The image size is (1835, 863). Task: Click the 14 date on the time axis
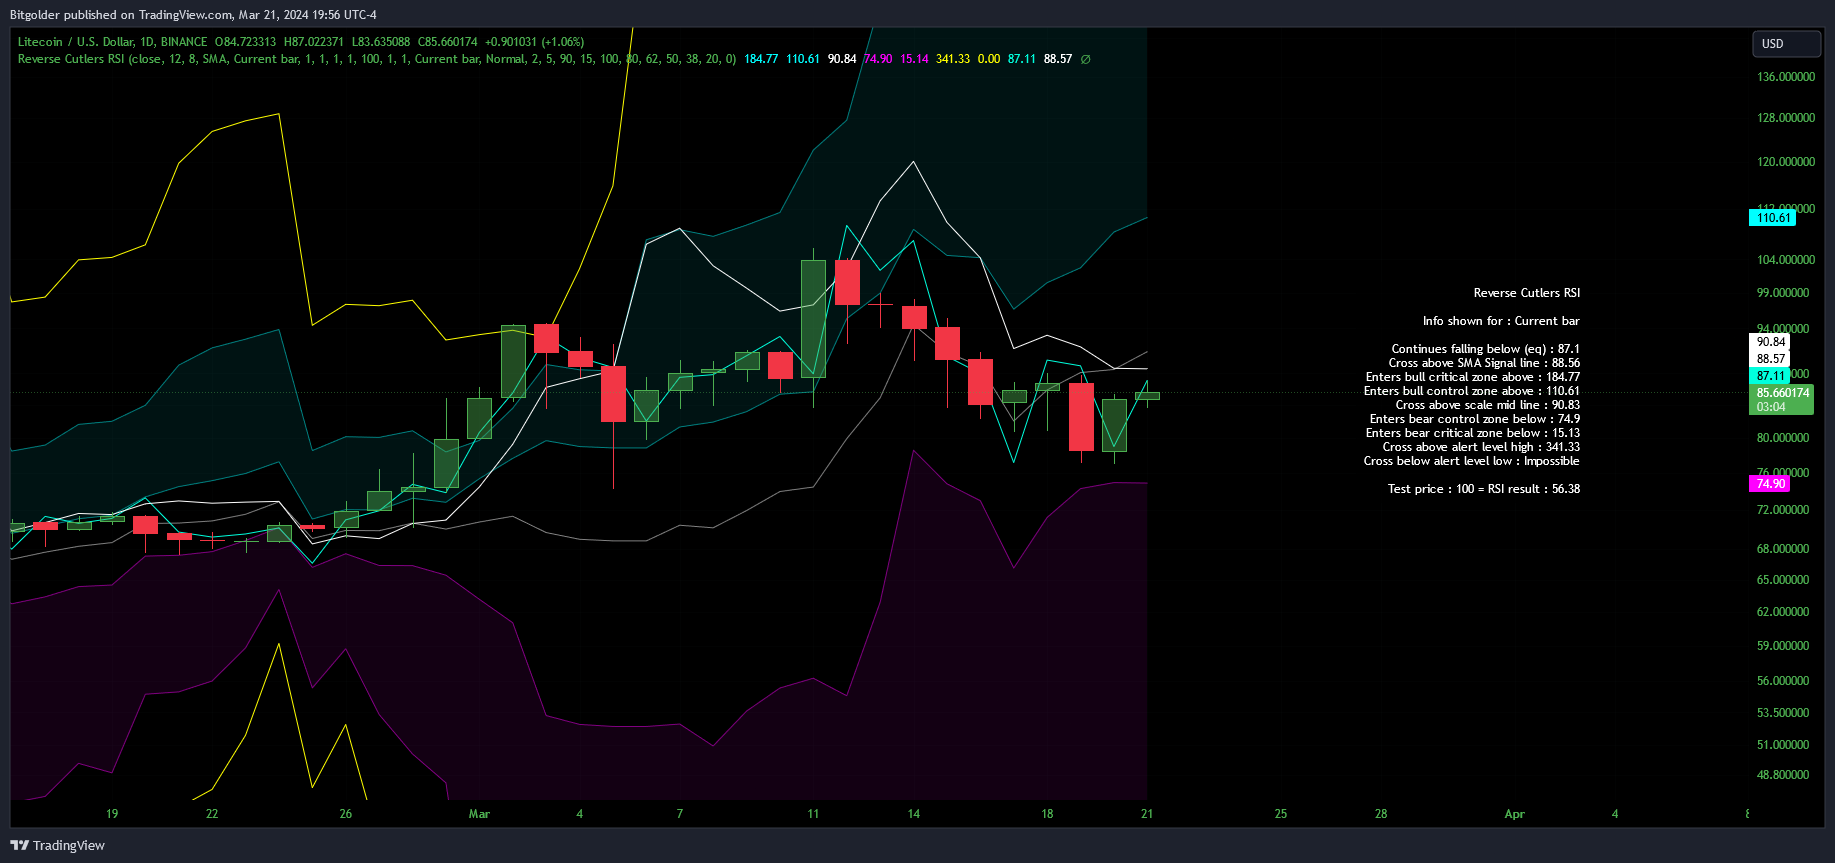tap(913, 814)
